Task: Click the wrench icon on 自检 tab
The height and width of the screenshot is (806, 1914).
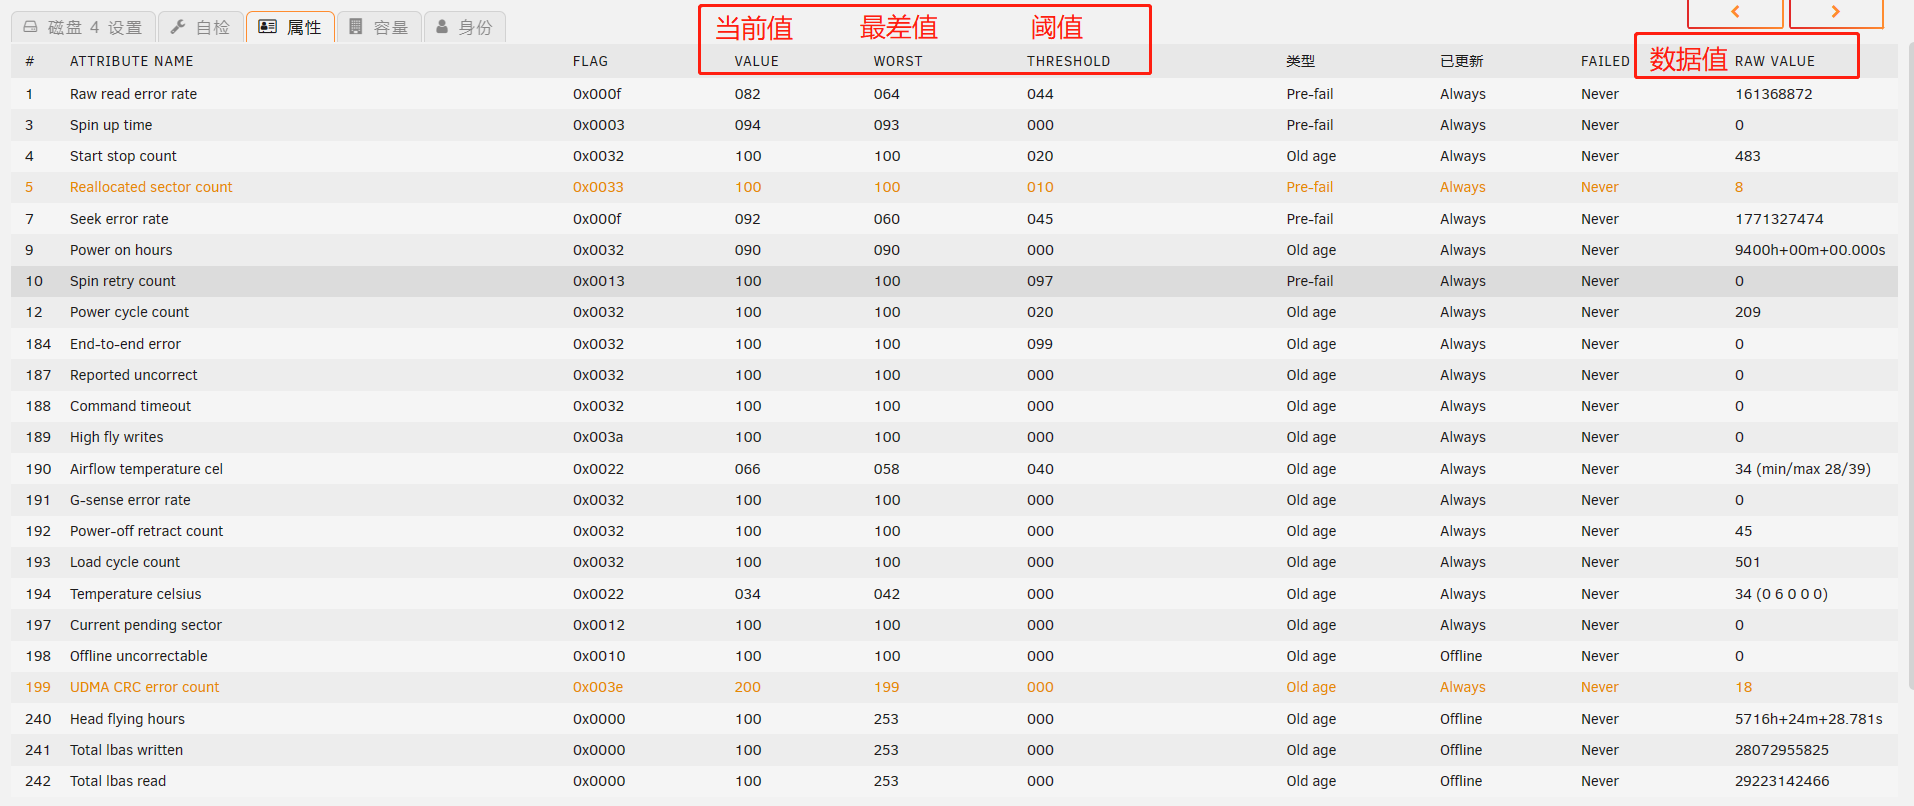Action: pos(178,27)
